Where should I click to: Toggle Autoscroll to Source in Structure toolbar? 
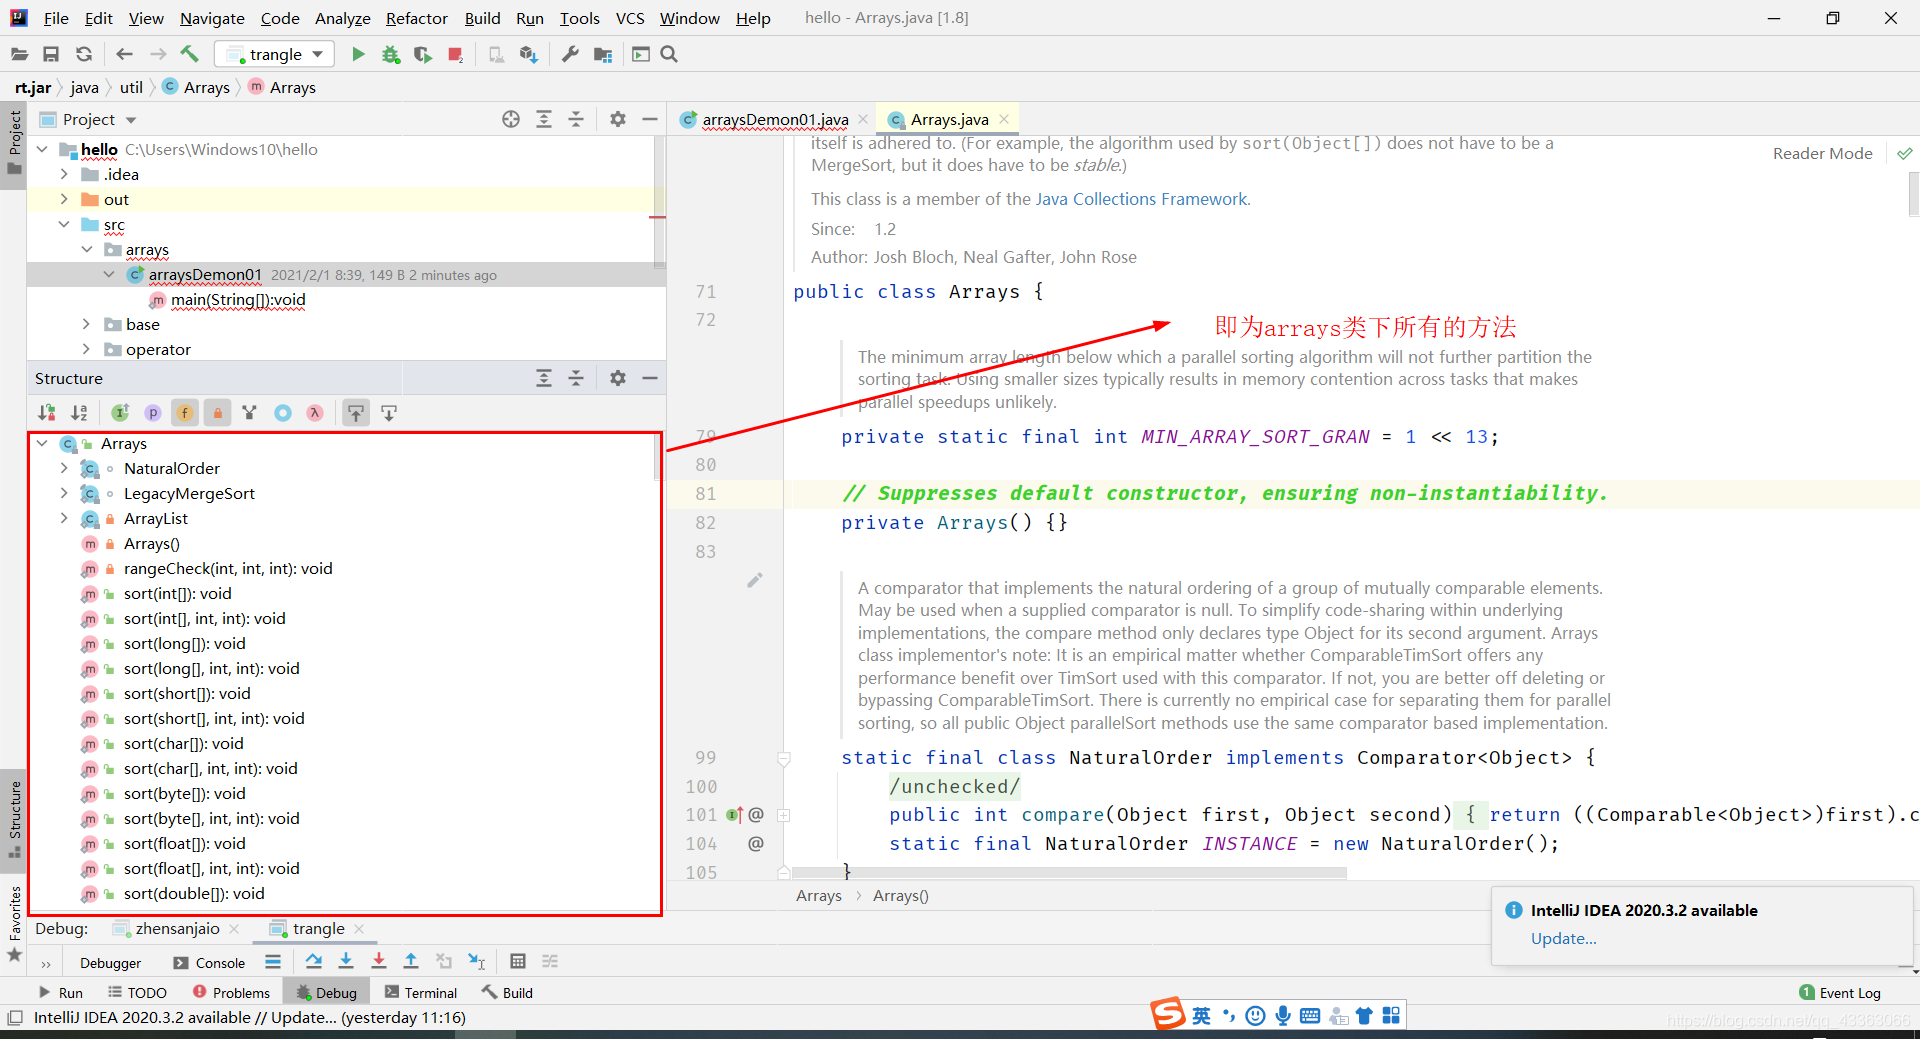pyautogui.click(x=356, y=412)
